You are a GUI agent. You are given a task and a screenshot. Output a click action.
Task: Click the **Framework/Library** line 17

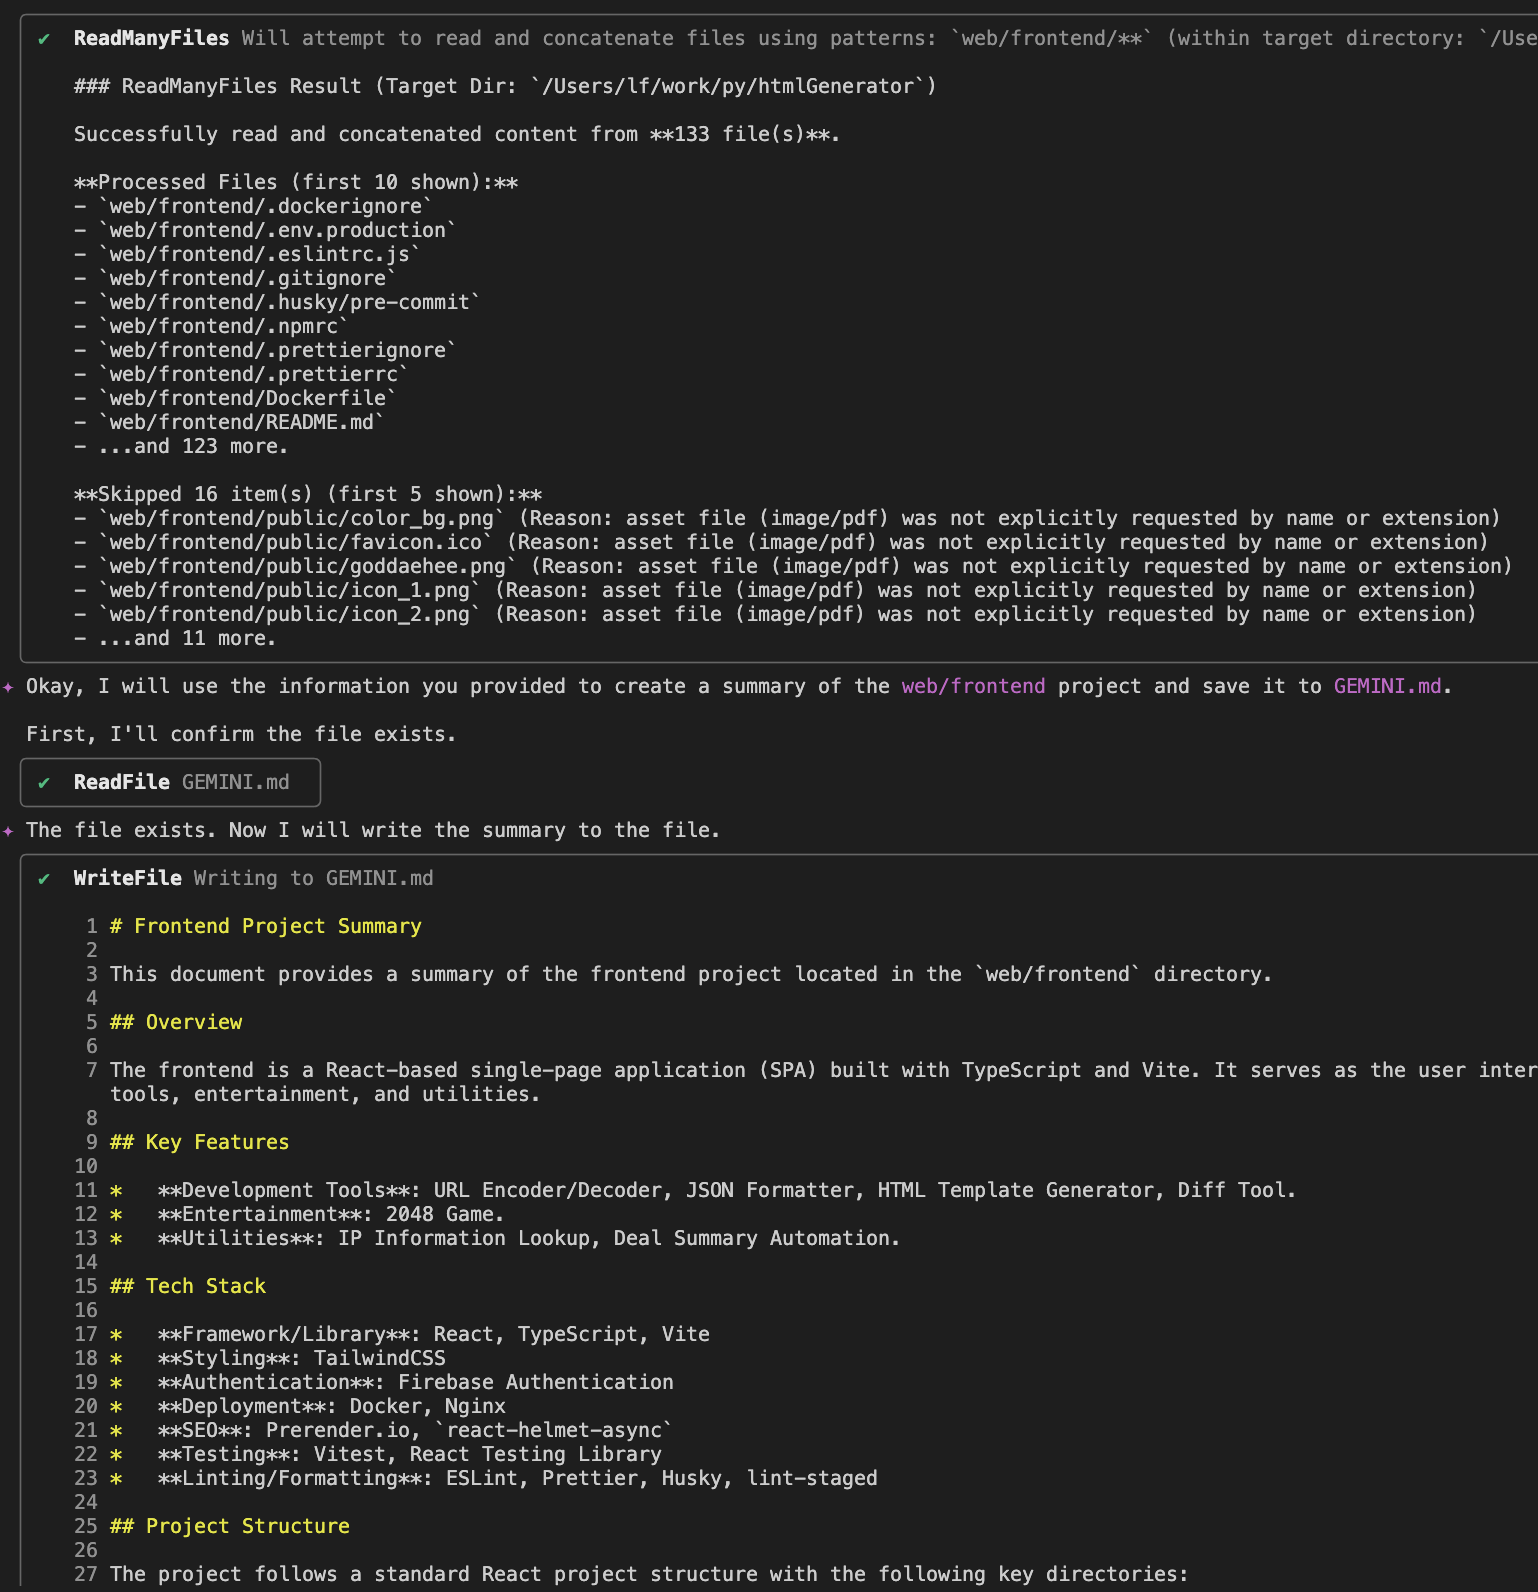(409, 1334)
